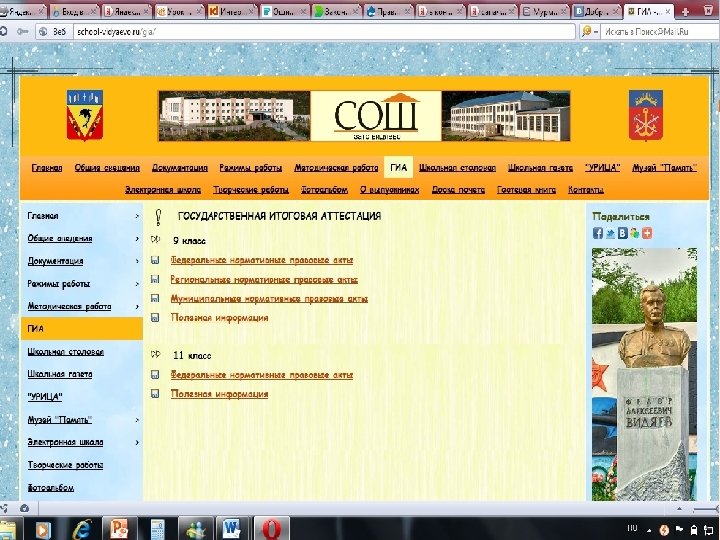Open 9 класс 'Полезная информация' link
Image resolution: width=720 pixels, height=540 pixels.
point(219,317)
